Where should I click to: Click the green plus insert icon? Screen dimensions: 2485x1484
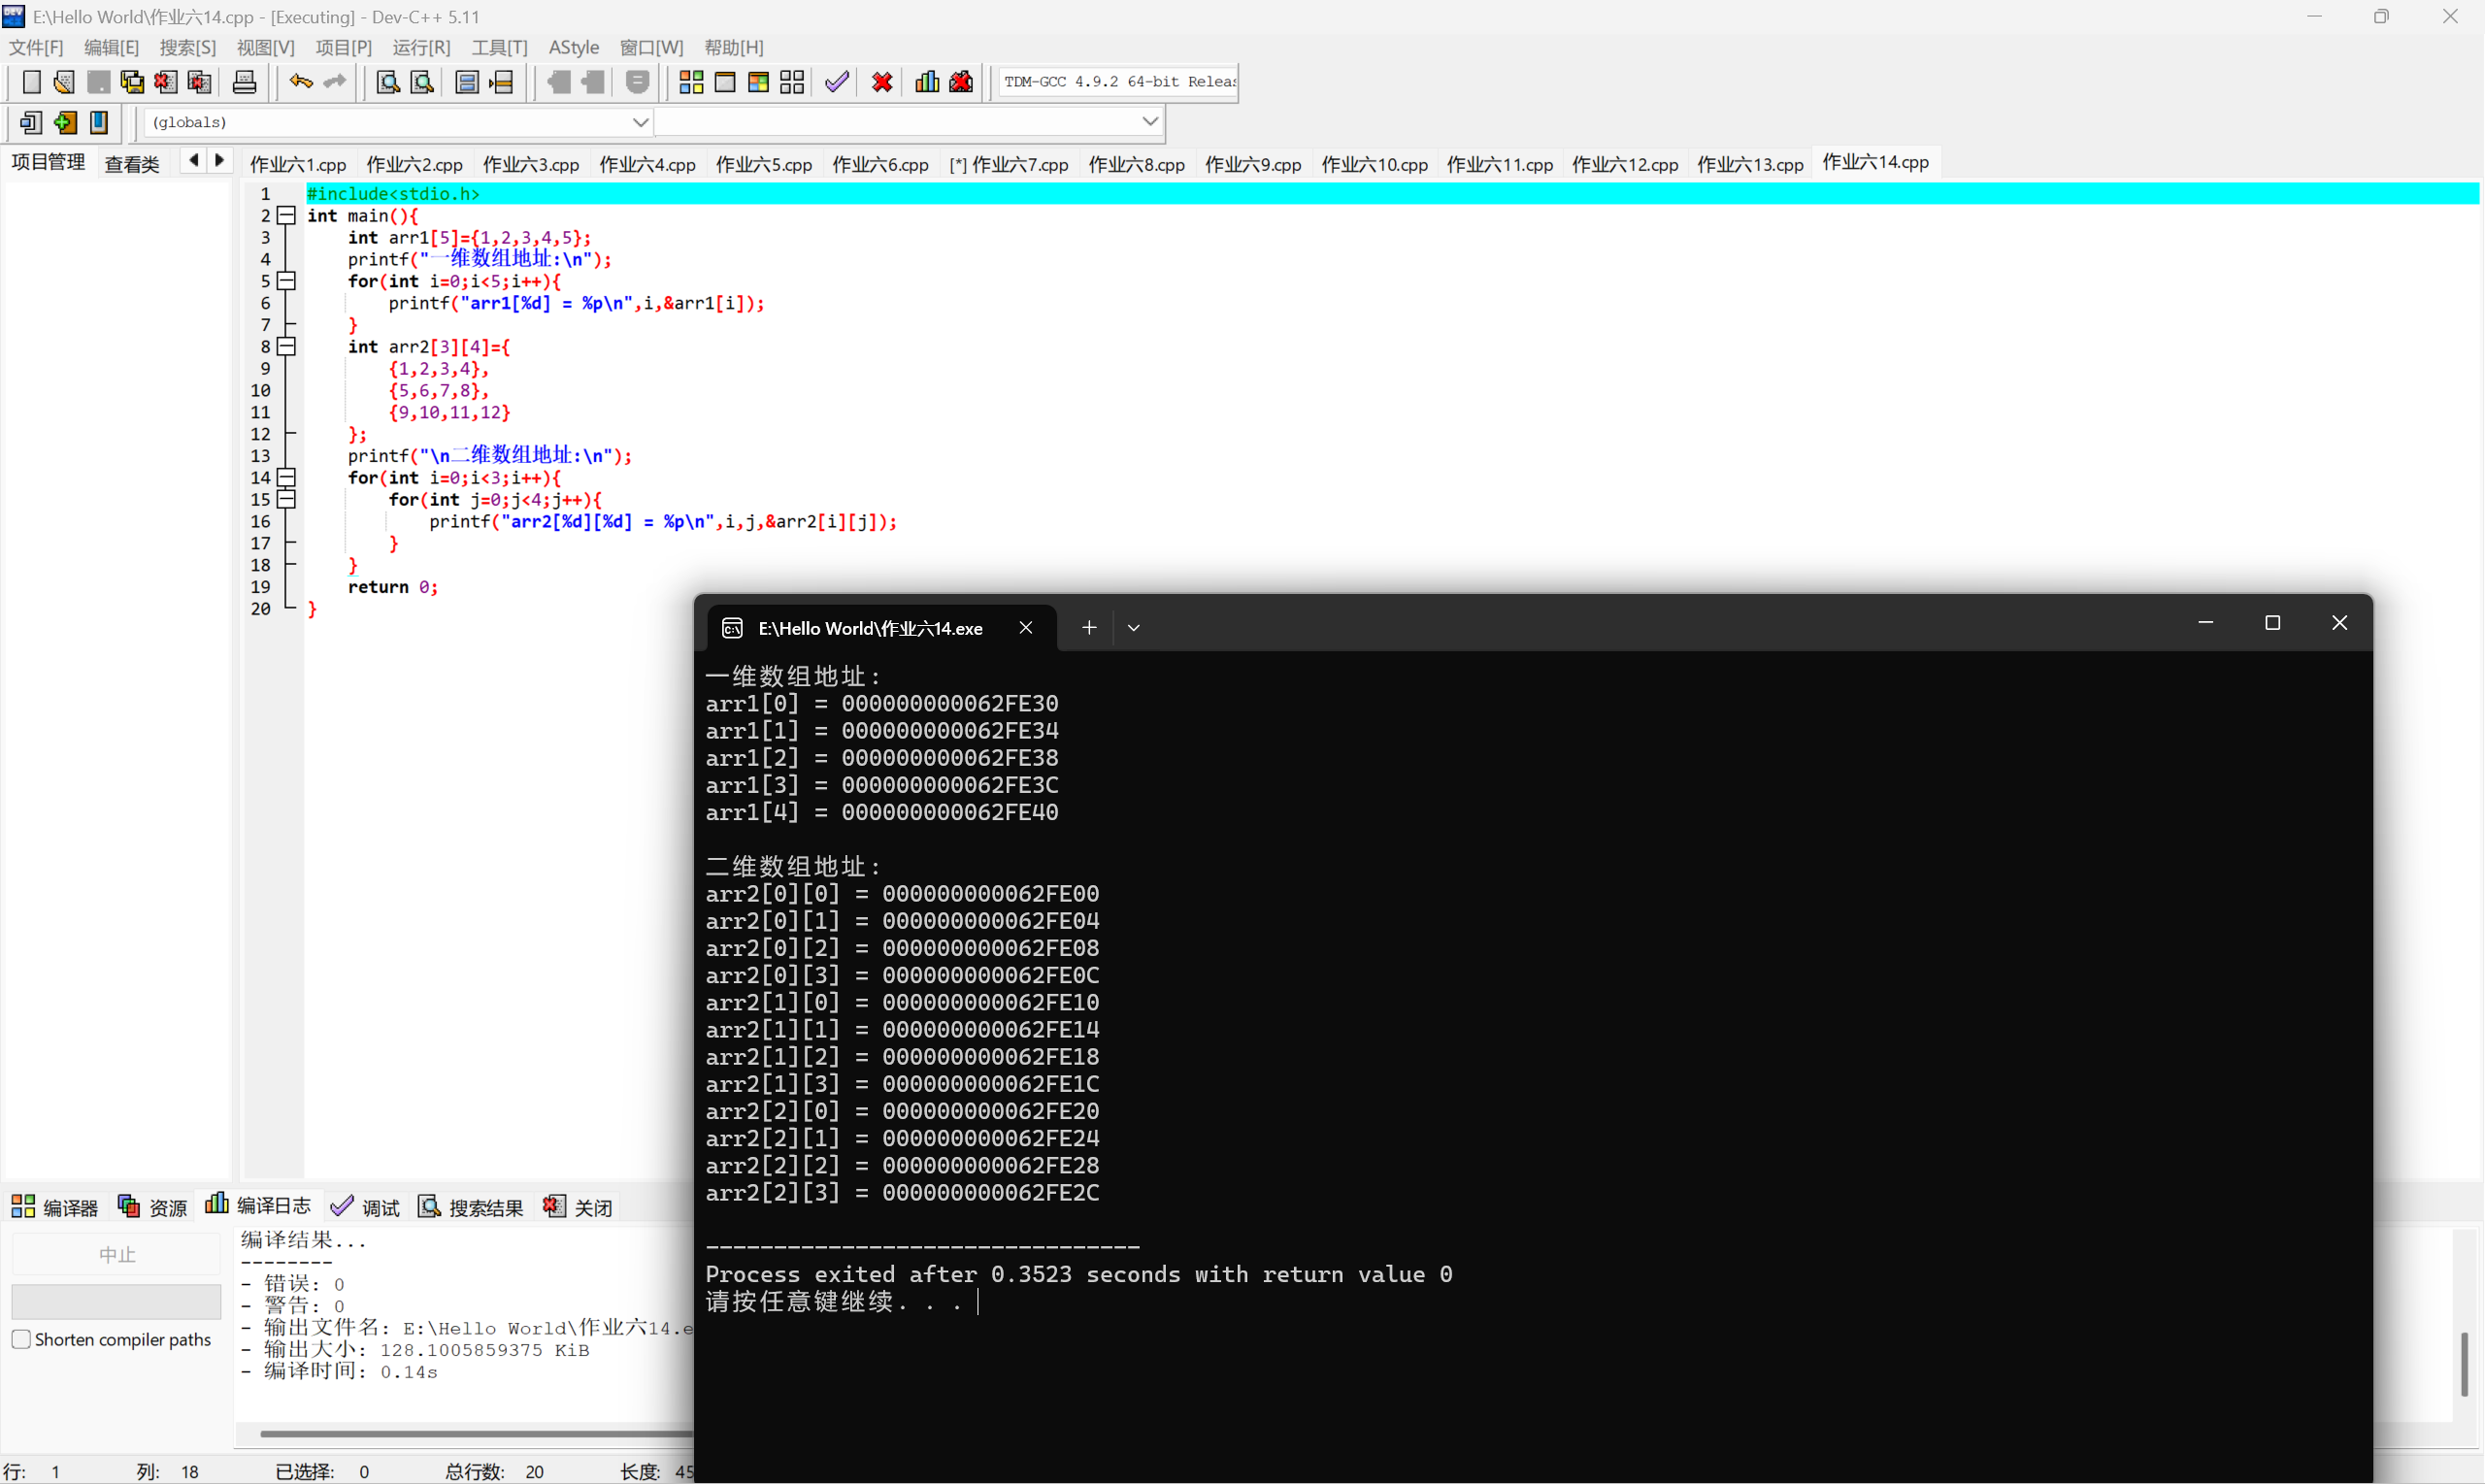65,122
